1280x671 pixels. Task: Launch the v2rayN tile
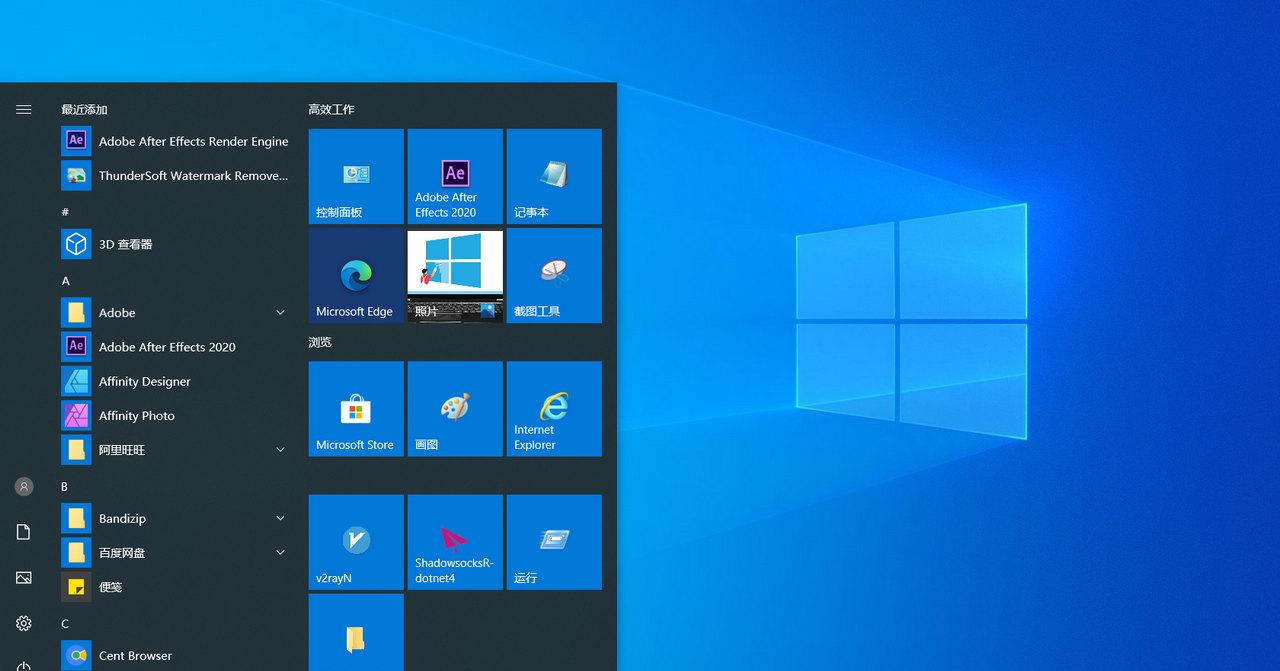(x=356, y=542)
